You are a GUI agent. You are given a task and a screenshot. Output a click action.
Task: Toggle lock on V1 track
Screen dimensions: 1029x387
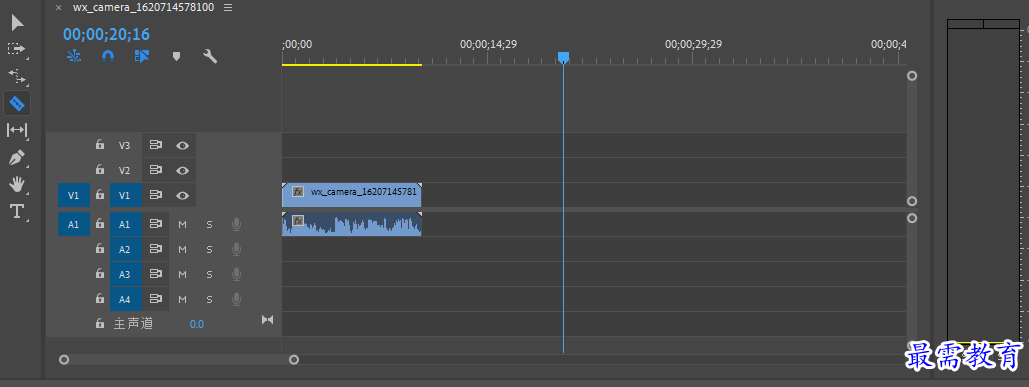pyautogui.click(x=100, y=195)
